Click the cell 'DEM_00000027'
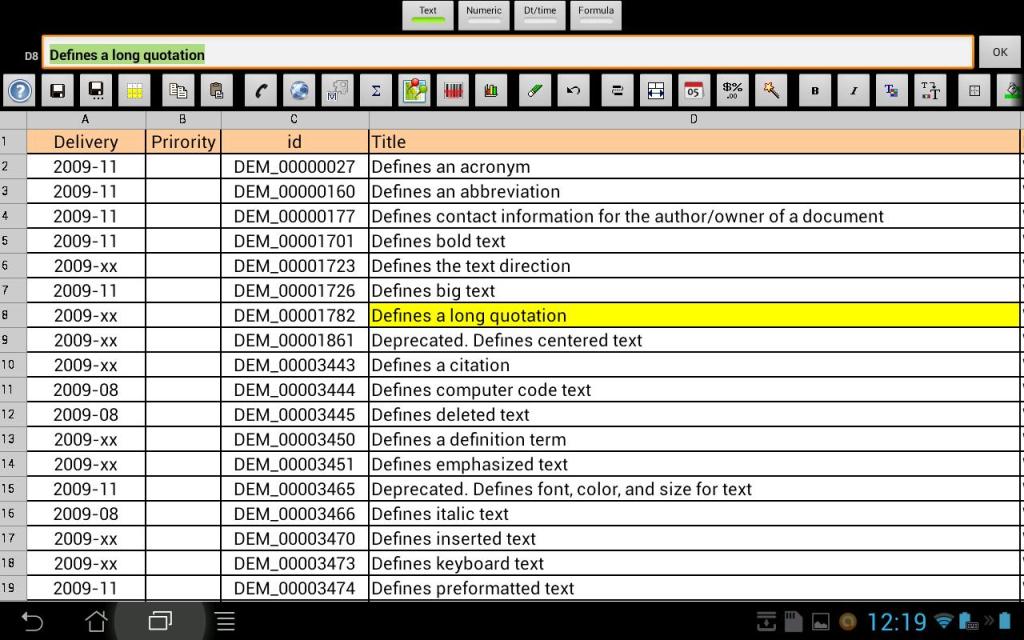 pos(295,167)
